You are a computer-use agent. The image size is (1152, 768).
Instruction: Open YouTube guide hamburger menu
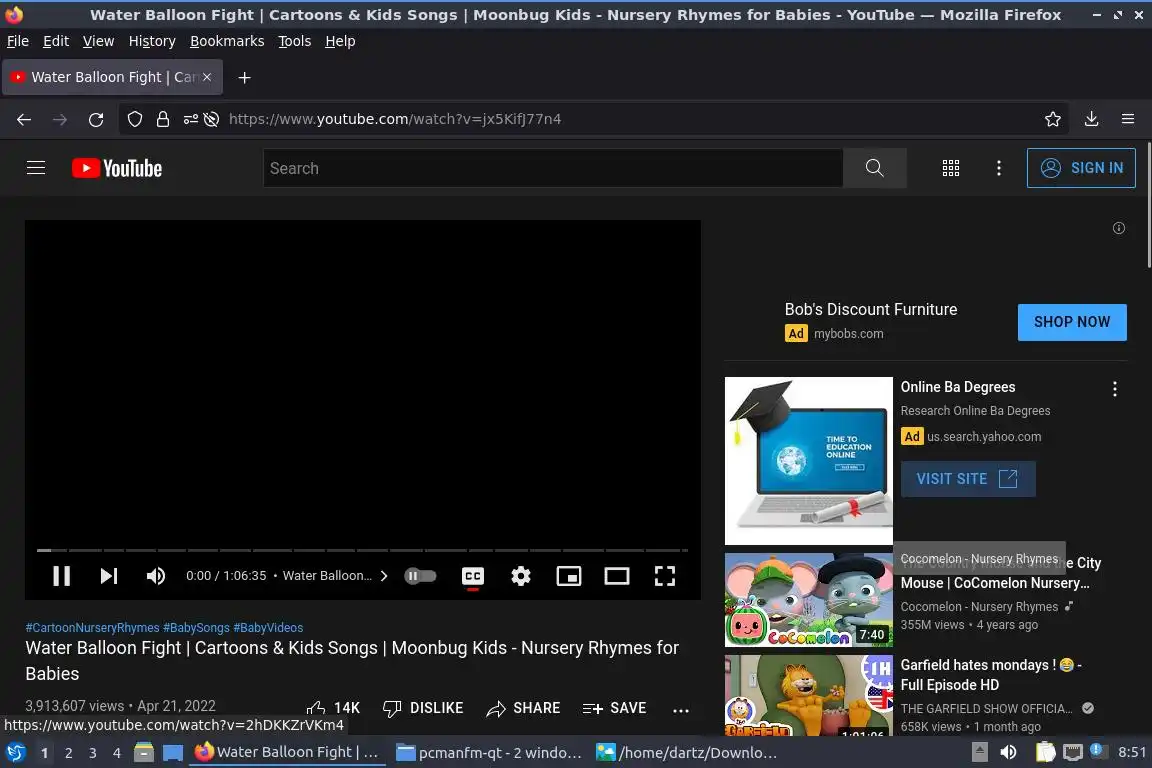click(36, 168)
